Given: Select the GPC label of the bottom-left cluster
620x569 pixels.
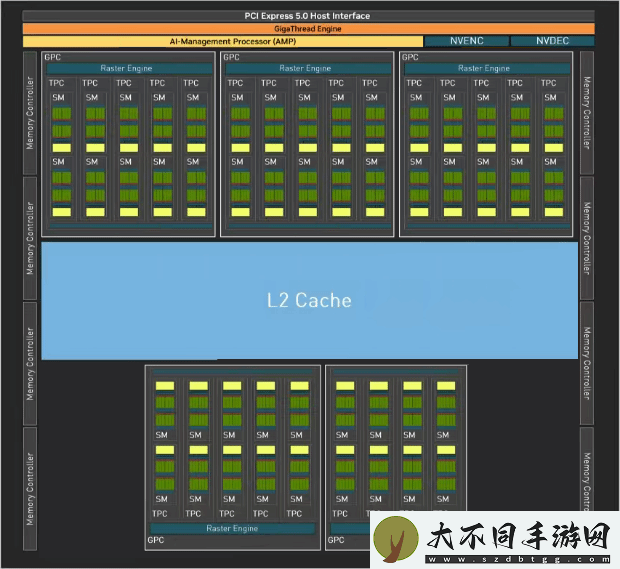Looking at the screenshot, I should tap(156, 540).
